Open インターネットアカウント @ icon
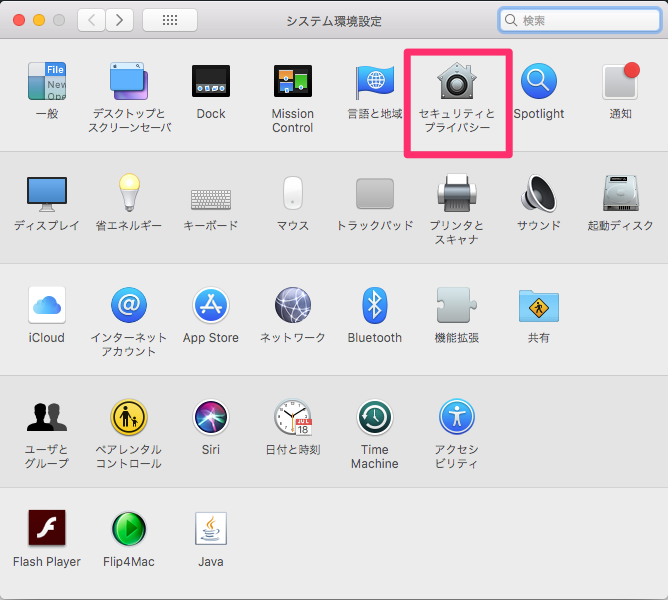This screenshot has width=668, height=600. pyautogui.click(x=129, y=305)
